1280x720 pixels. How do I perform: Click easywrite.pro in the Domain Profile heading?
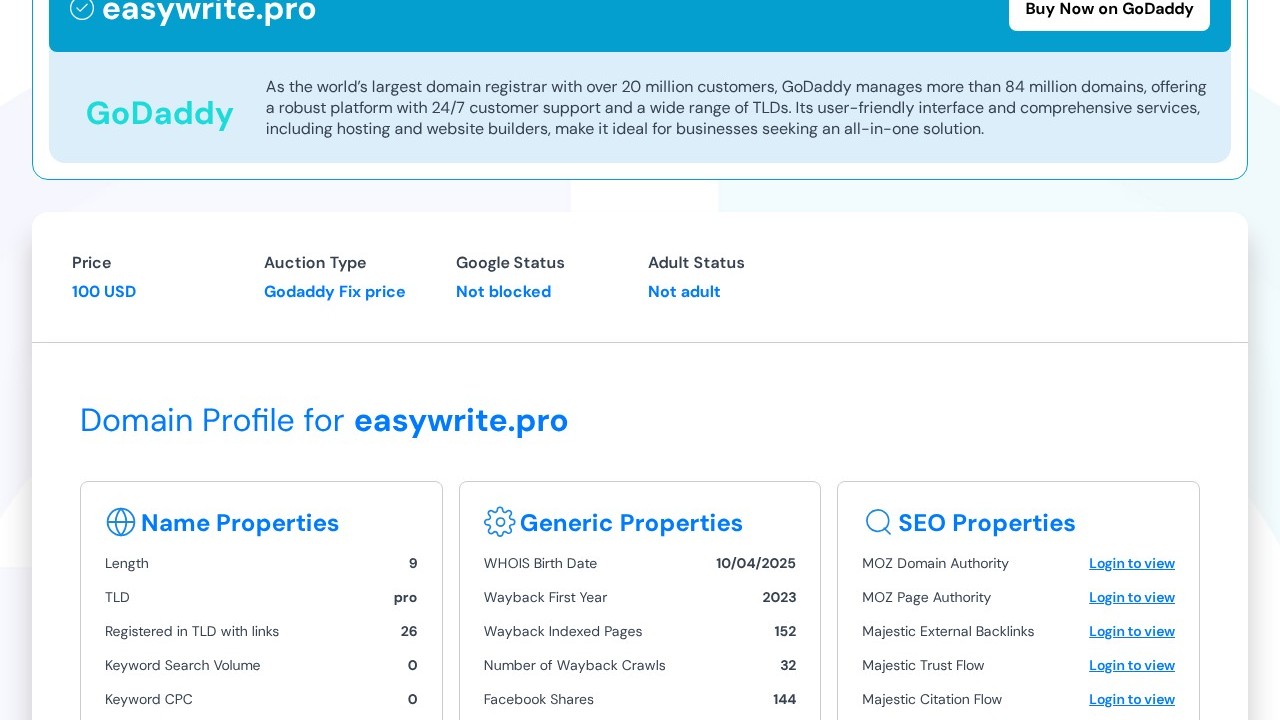tap(461, 420)
